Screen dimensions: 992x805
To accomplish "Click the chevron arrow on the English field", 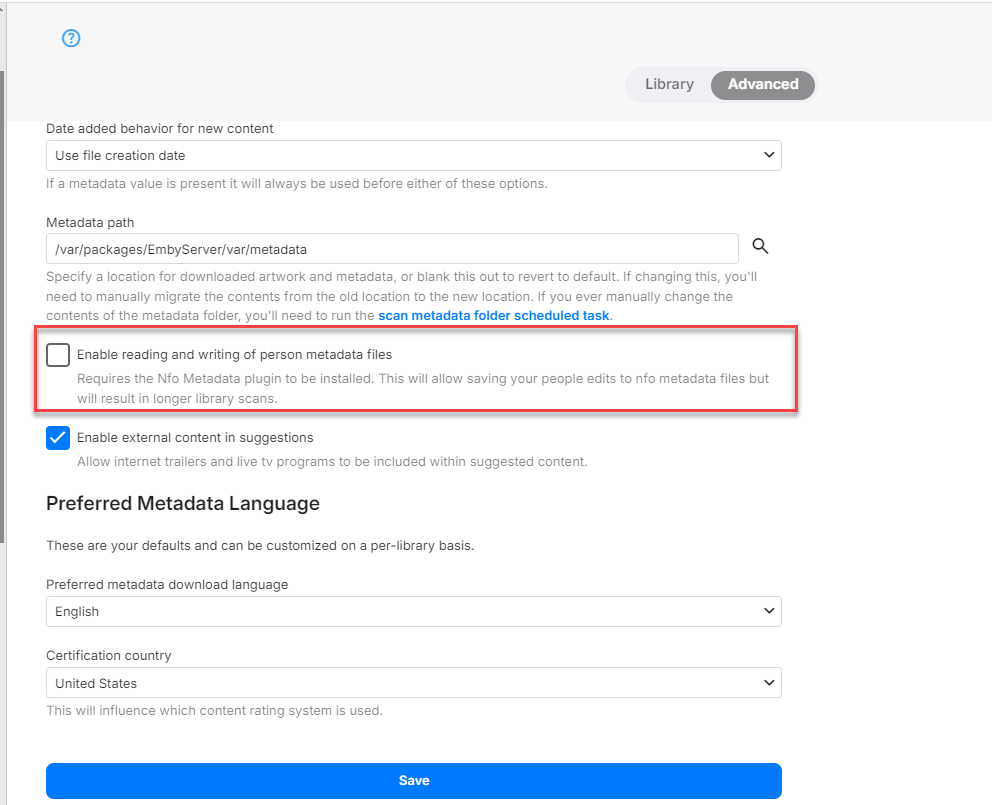I will pyautogui.click(x=768, y=611).
